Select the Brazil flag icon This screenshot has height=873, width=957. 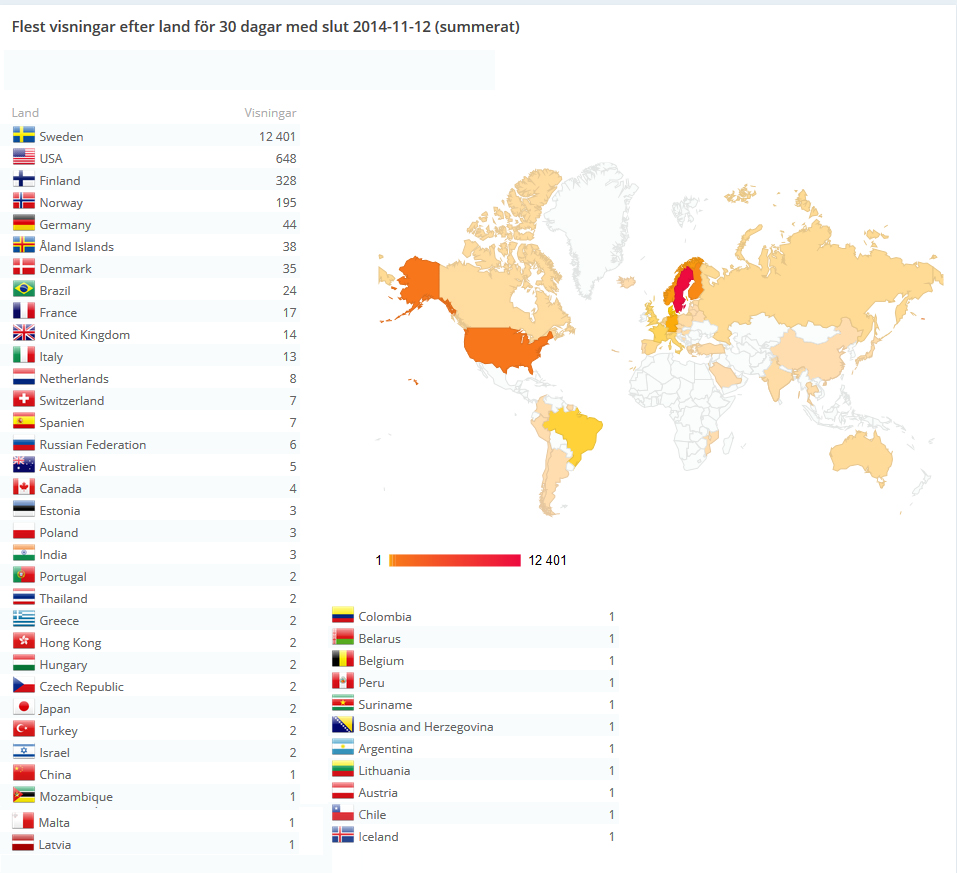[24, 289]
